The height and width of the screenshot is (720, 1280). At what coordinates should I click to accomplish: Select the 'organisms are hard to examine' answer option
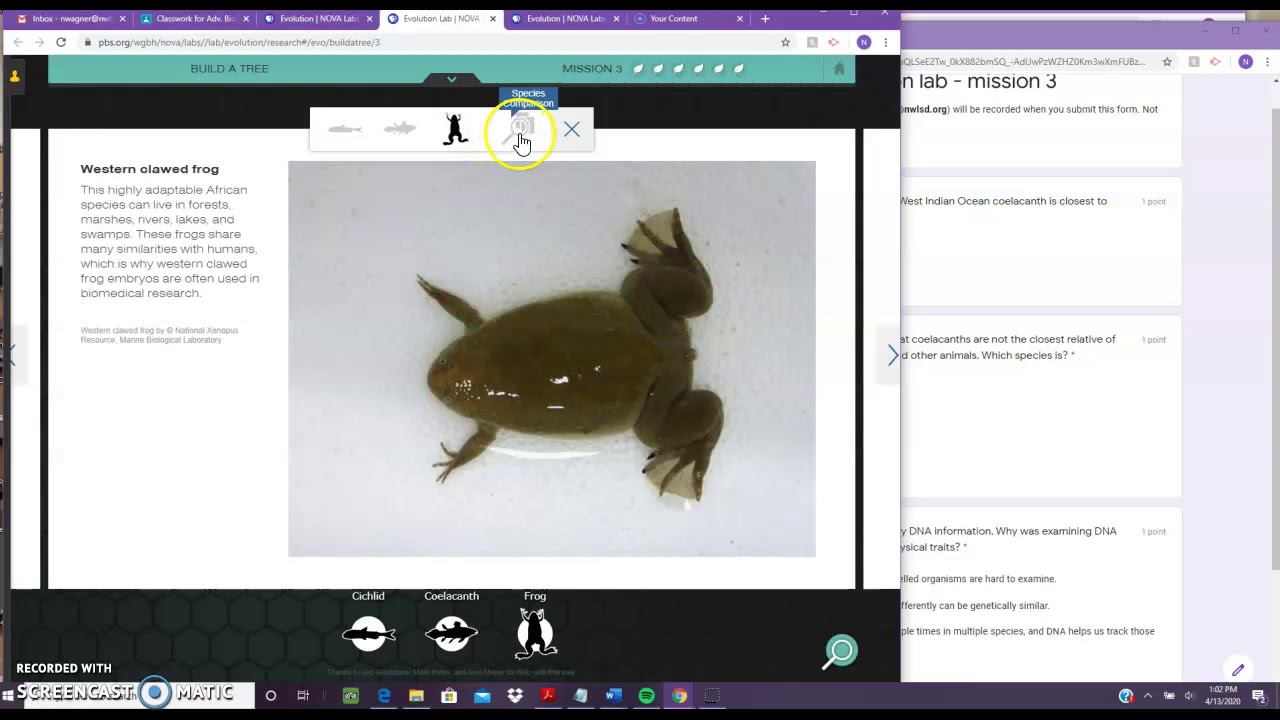point(978,578)
